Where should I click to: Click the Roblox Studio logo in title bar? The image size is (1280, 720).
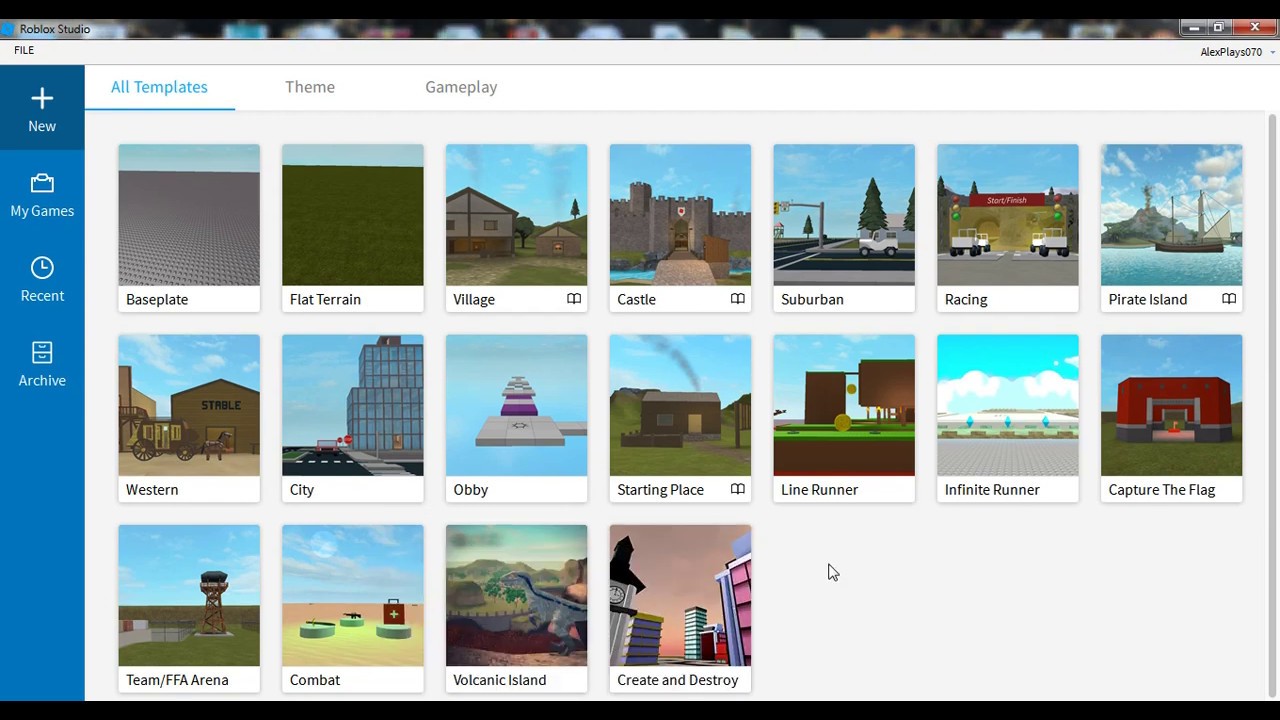coord(8,29)
